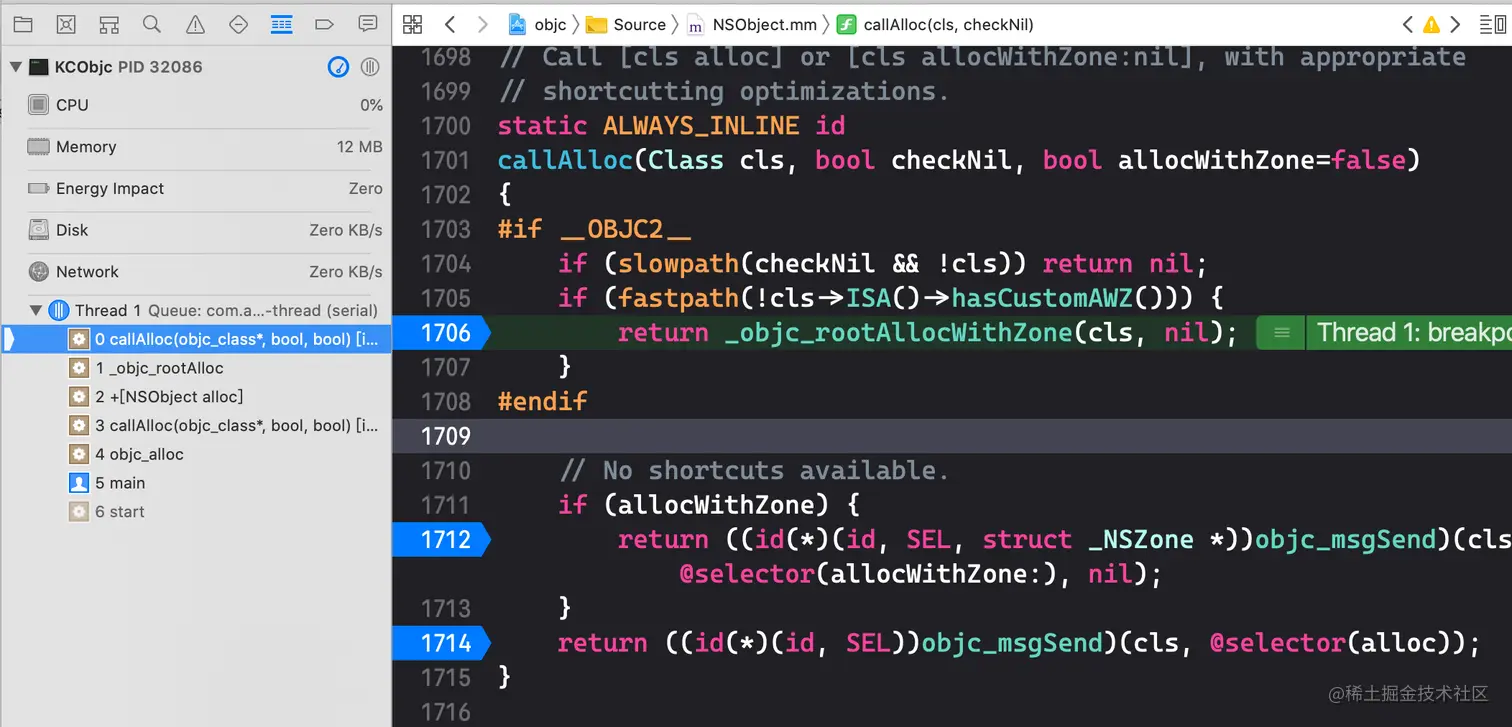The height and width of the screenshot is (727, 1512).
Task: Jump to previous issue arrow
Action: (x=1408, y=24)
